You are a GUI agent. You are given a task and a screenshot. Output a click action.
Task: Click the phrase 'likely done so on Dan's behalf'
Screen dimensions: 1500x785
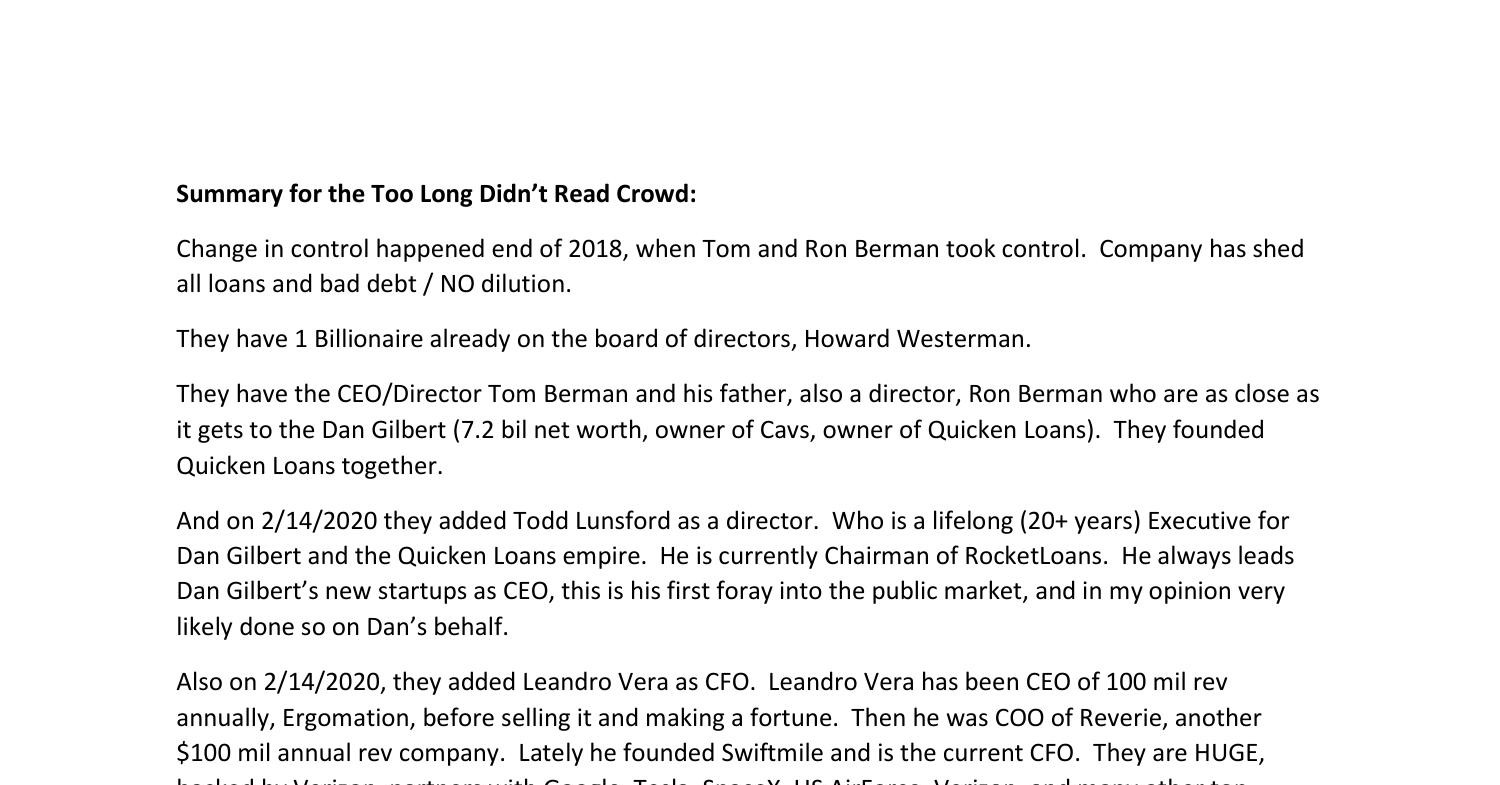pyautogui.click(x=342, y=627)
